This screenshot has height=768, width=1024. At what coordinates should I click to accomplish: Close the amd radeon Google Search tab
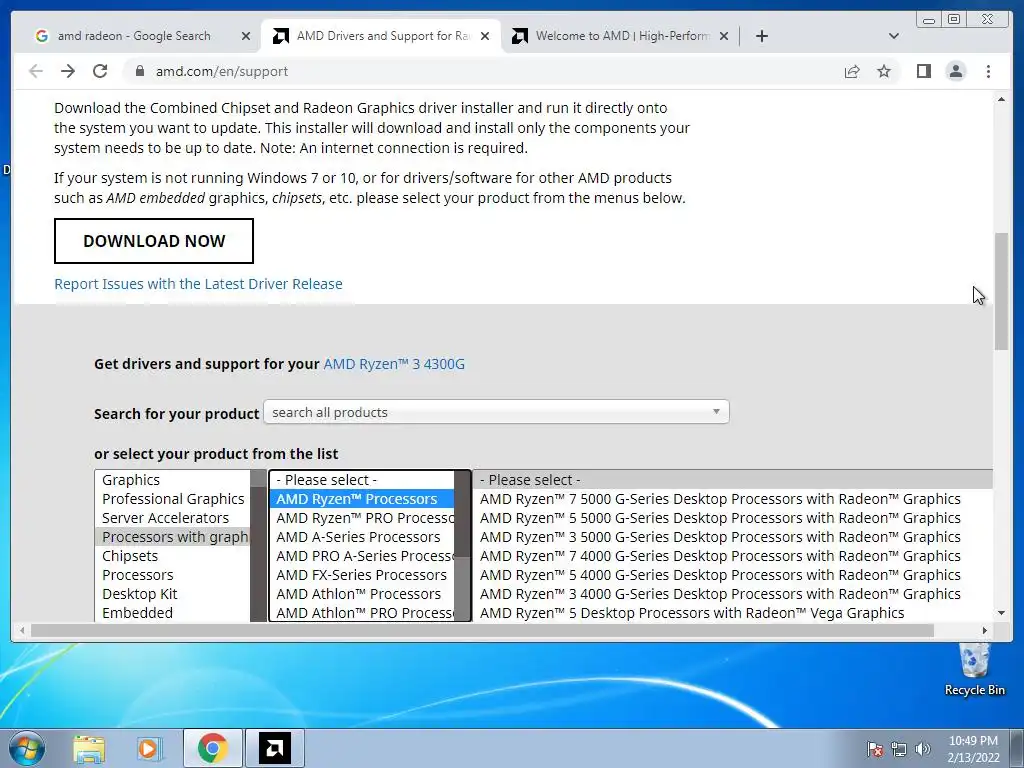[246, 36]
